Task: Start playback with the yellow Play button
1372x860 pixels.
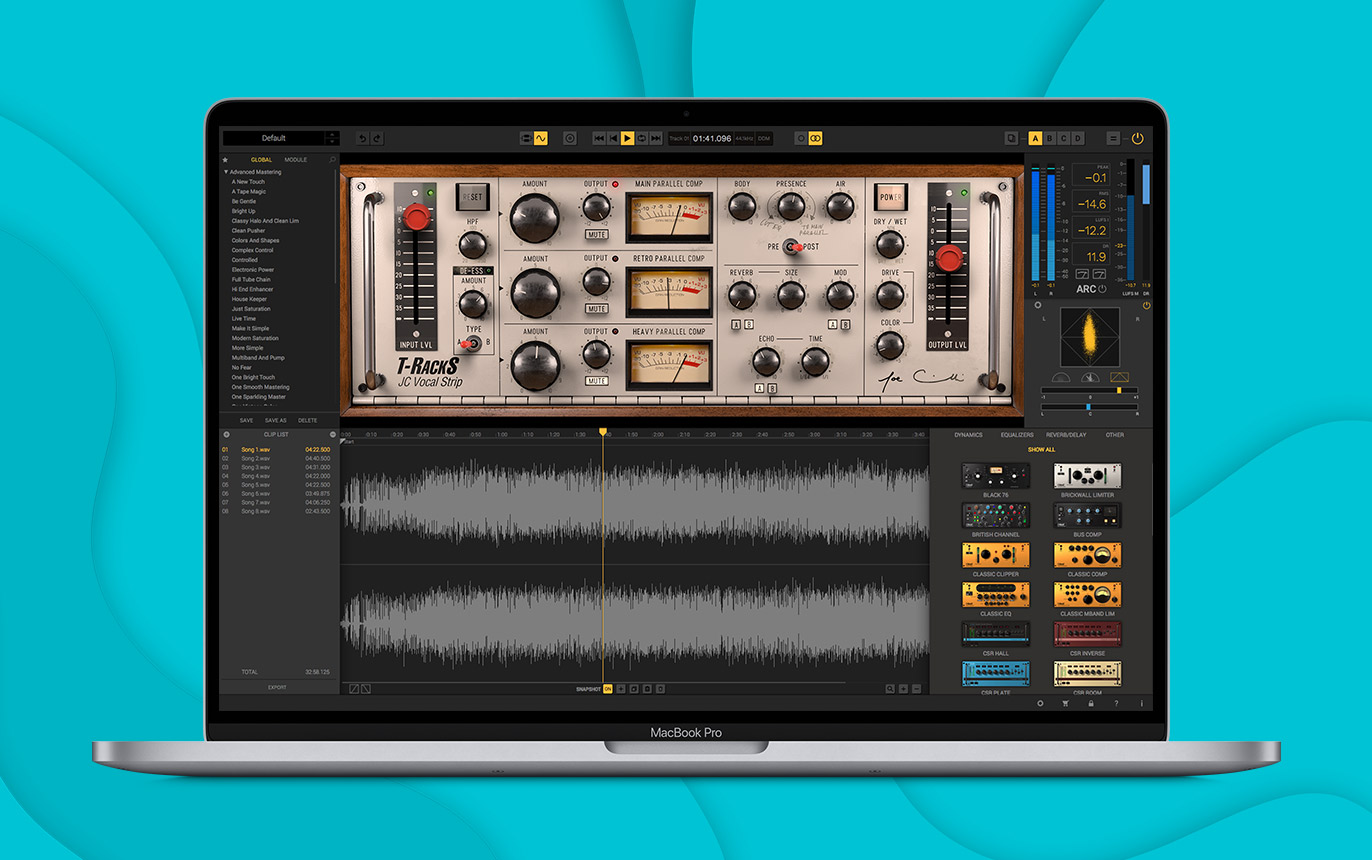Action: (627, 138)
